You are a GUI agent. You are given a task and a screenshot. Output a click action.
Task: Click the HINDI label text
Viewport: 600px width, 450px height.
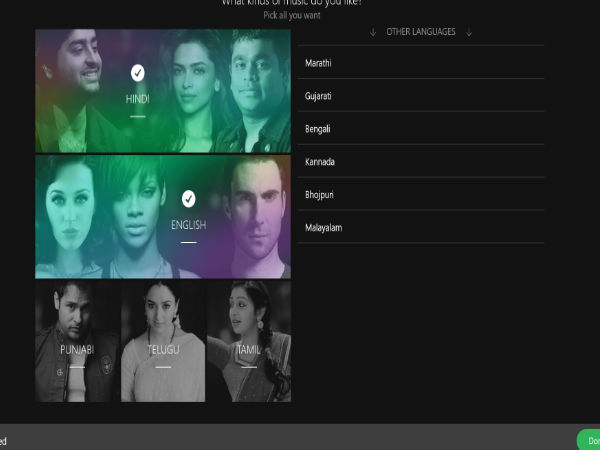(x=138, y=100)
